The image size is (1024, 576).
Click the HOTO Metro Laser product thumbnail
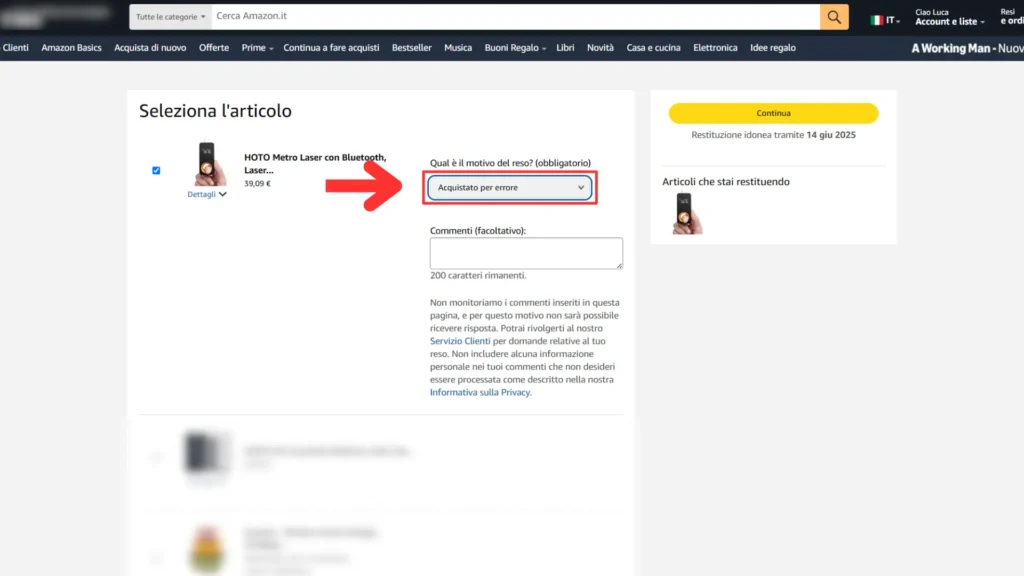click(209, 163)
